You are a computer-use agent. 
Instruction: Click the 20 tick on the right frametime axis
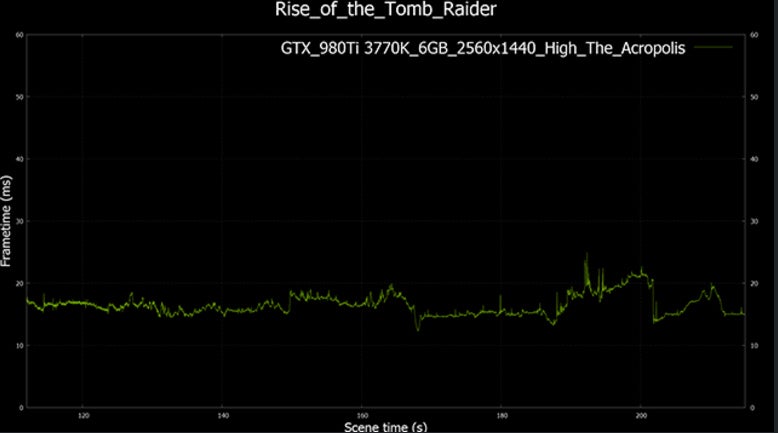click(754, 283)
